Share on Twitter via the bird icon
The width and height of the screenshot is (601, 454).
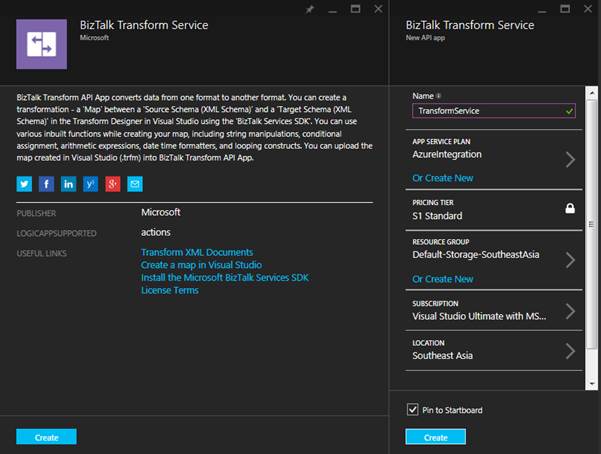(x=24, y=184)
